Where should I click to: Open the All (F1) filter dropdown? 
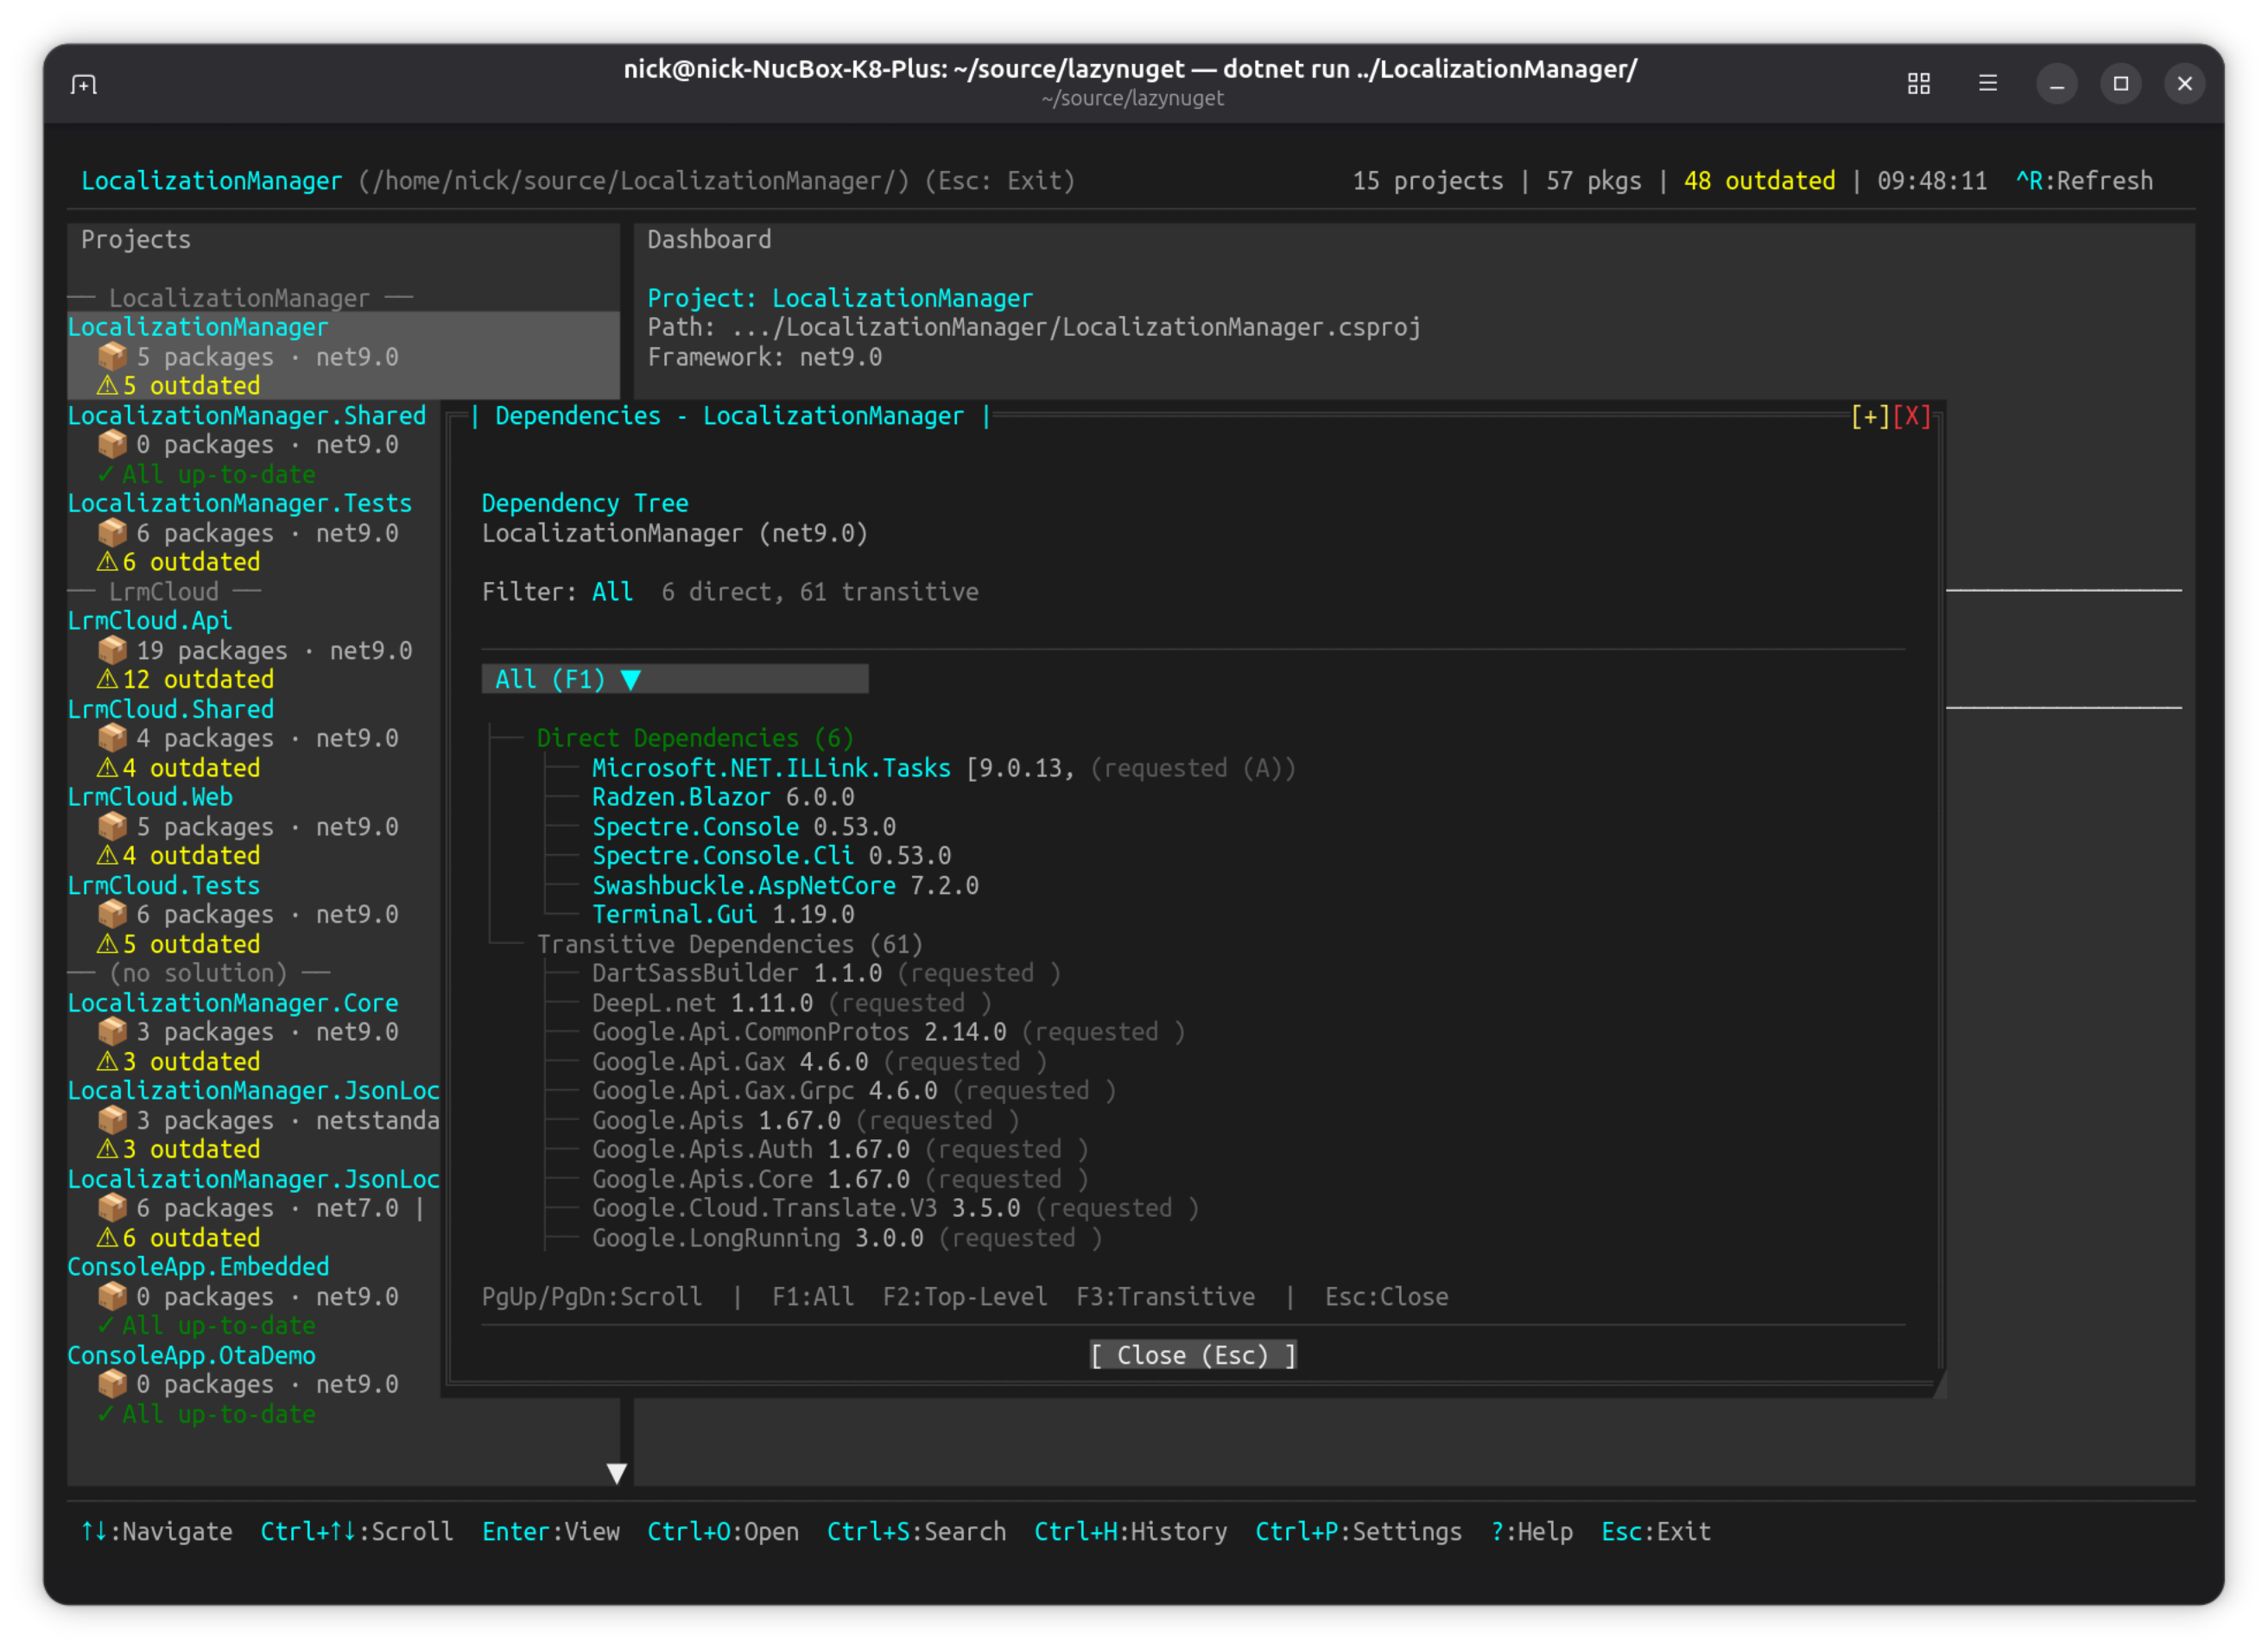pos(674,680)
